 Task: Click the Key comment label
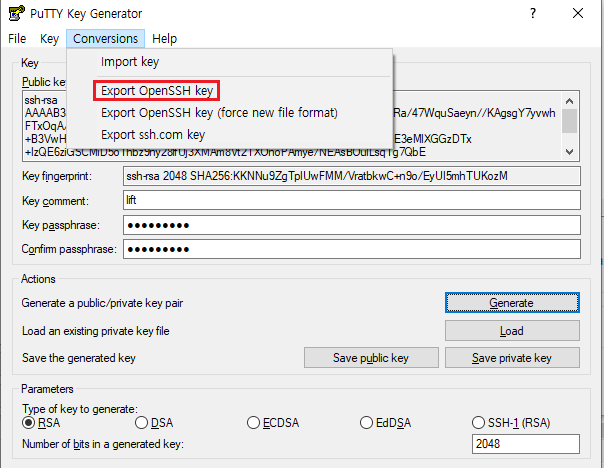[55, 201]
